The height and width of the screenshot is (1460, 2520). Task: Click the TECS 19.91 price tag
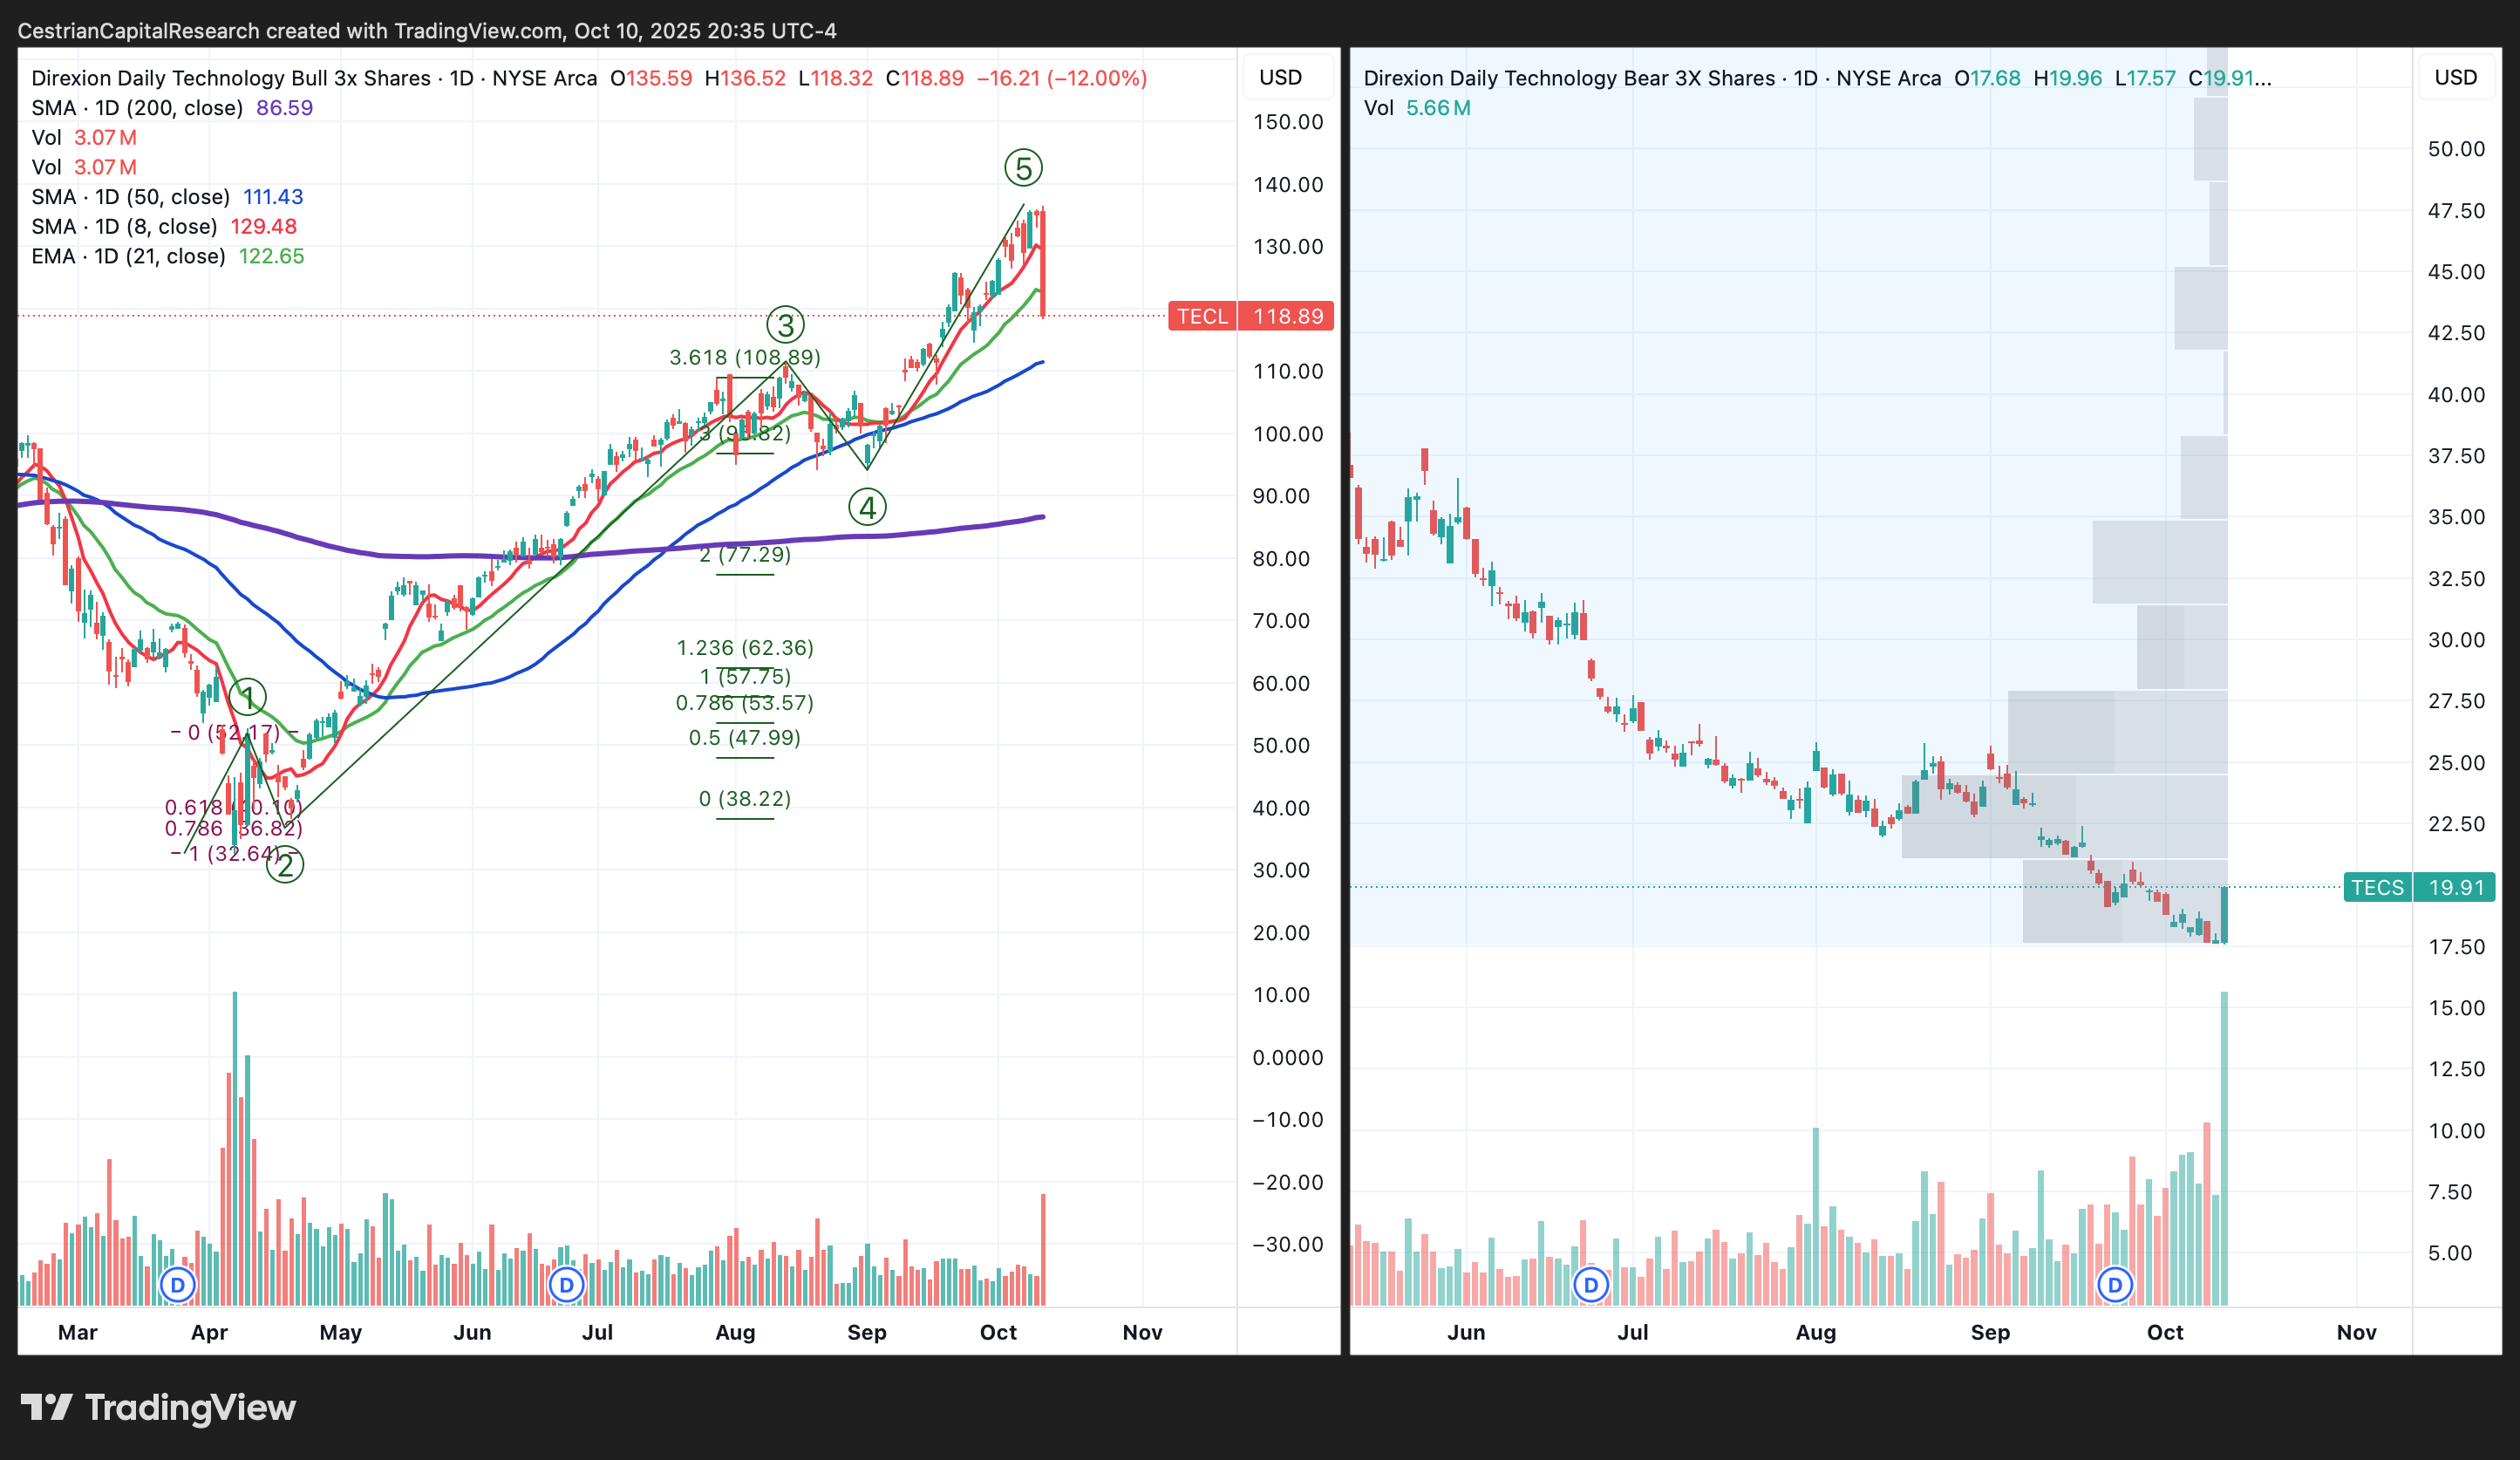click(x=2418, y=887)
